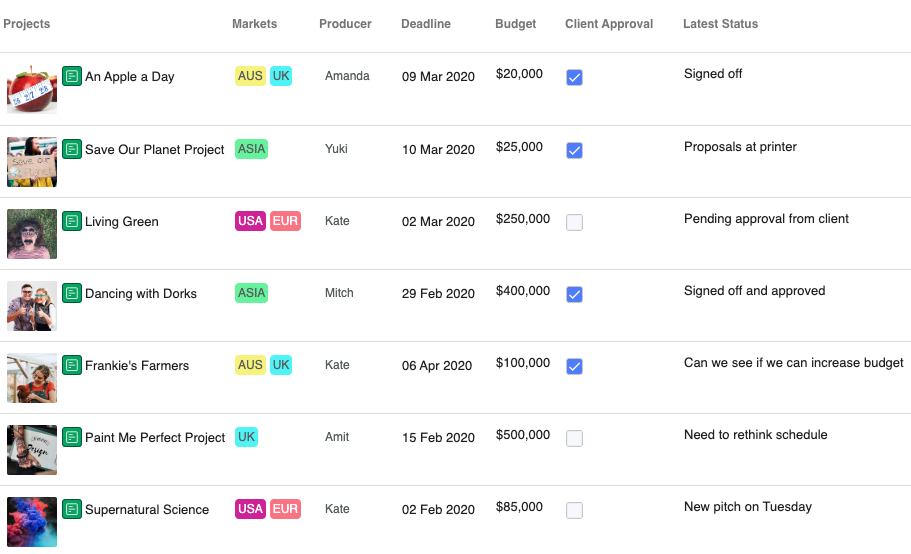Click the green document icon for Living Green
The width and height of the screenshot is (911, 554).
click(72, 221)
